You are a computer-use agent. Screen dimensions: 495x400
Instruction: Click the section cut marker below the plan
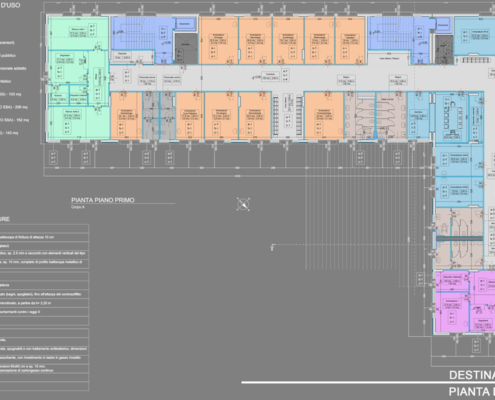(x=272, y=247)
